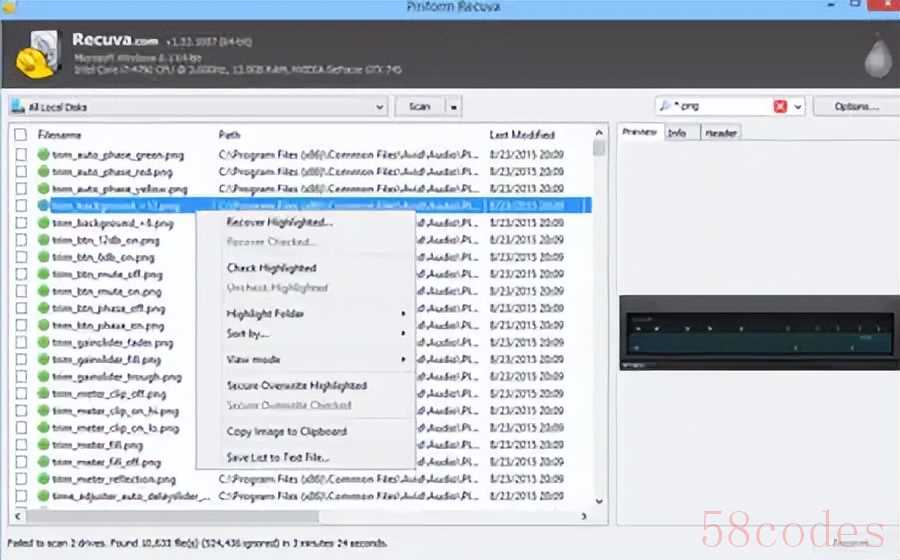The height and width of the screenshot is (560, 900).
Task: Click status icon of trim_btn_mute_on.png
Action: tap(43, 291)
